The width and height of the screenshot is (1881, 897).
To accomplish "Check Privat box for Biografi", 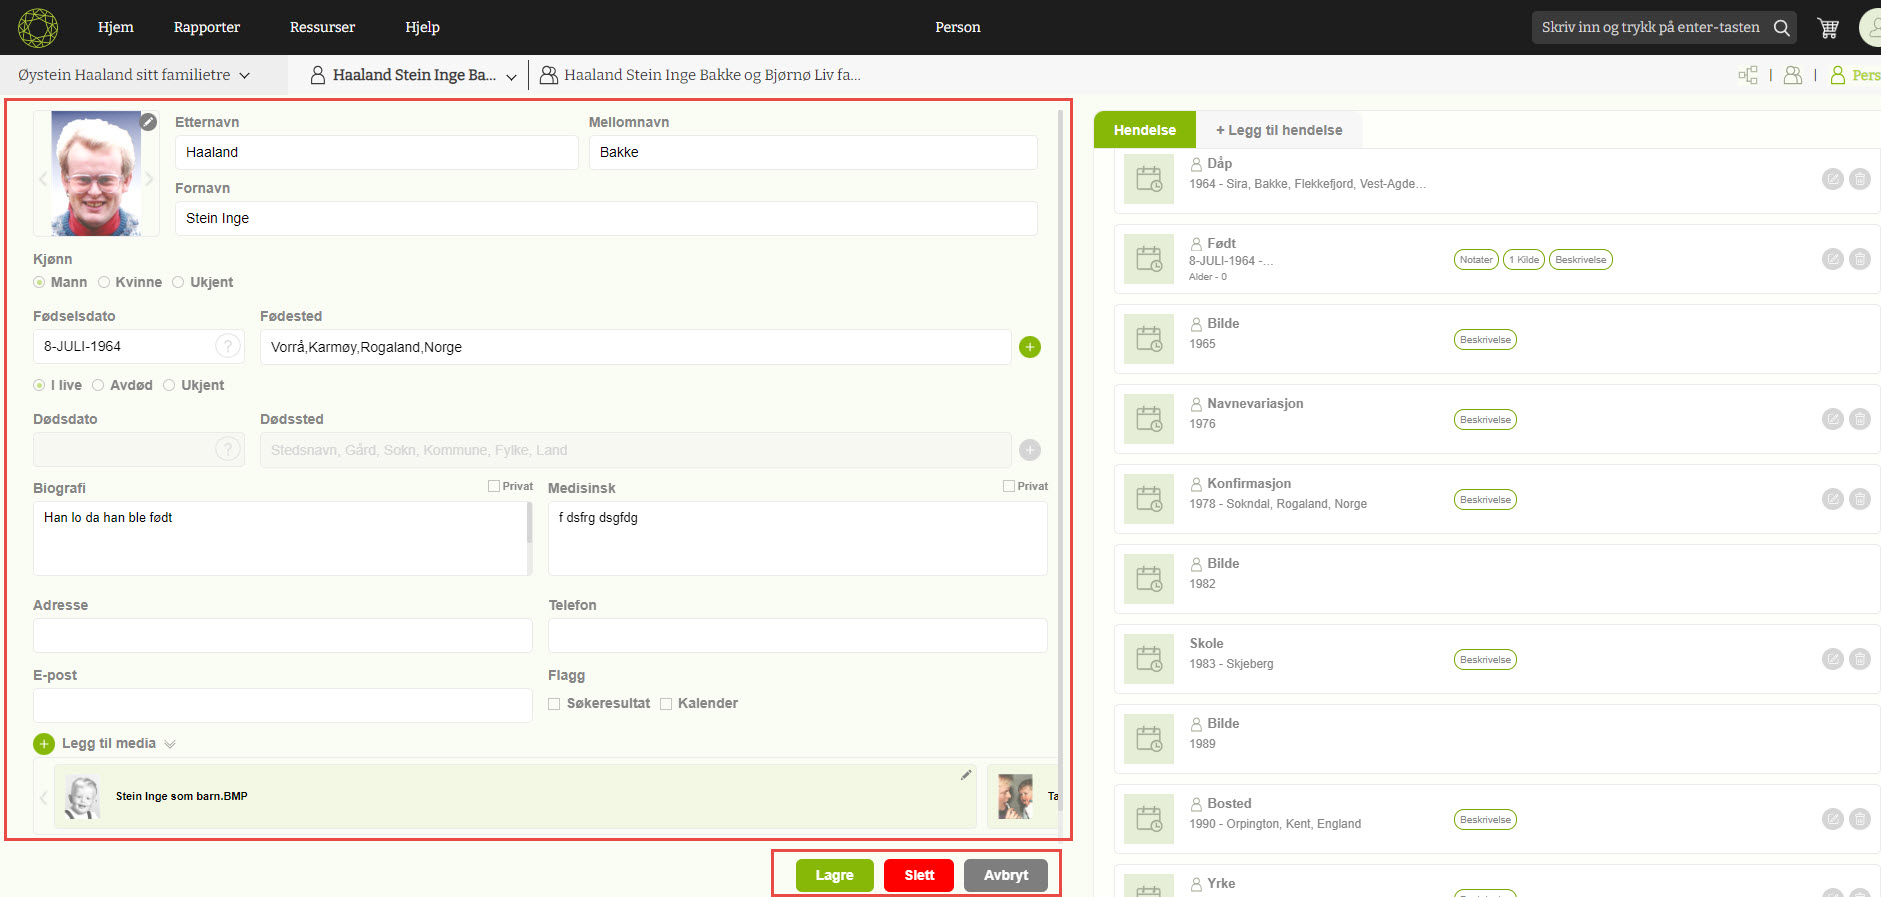I will coord(494,486).
